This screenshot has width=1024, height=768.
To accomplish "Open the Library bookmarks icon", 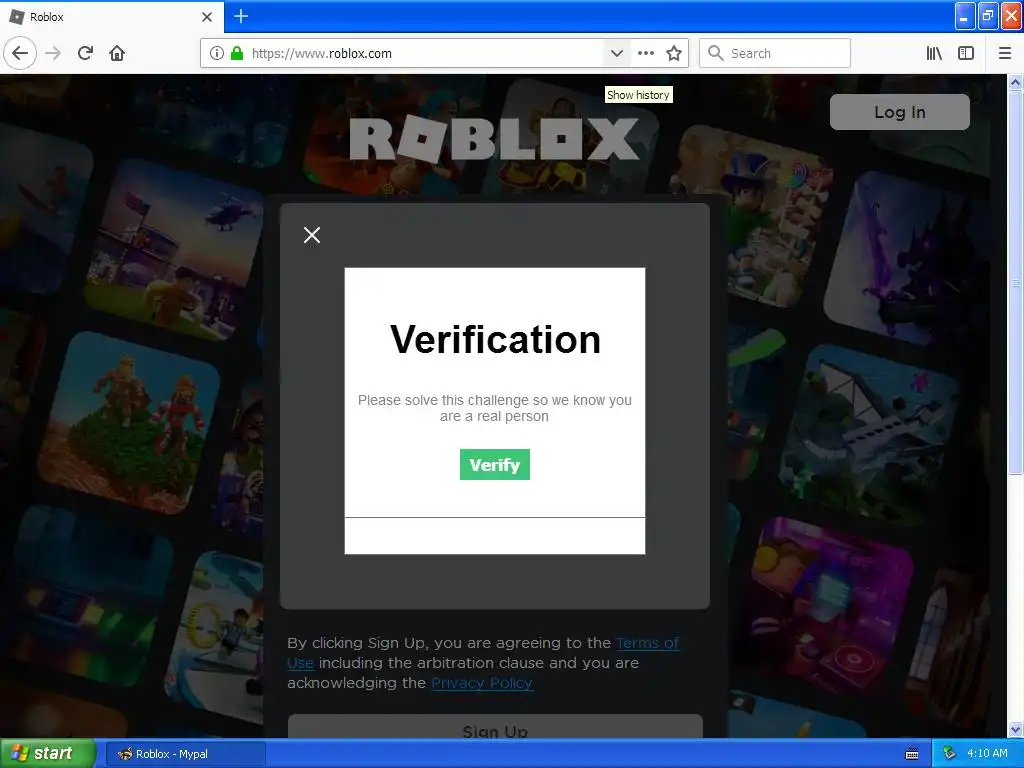I will pos(935,54).
